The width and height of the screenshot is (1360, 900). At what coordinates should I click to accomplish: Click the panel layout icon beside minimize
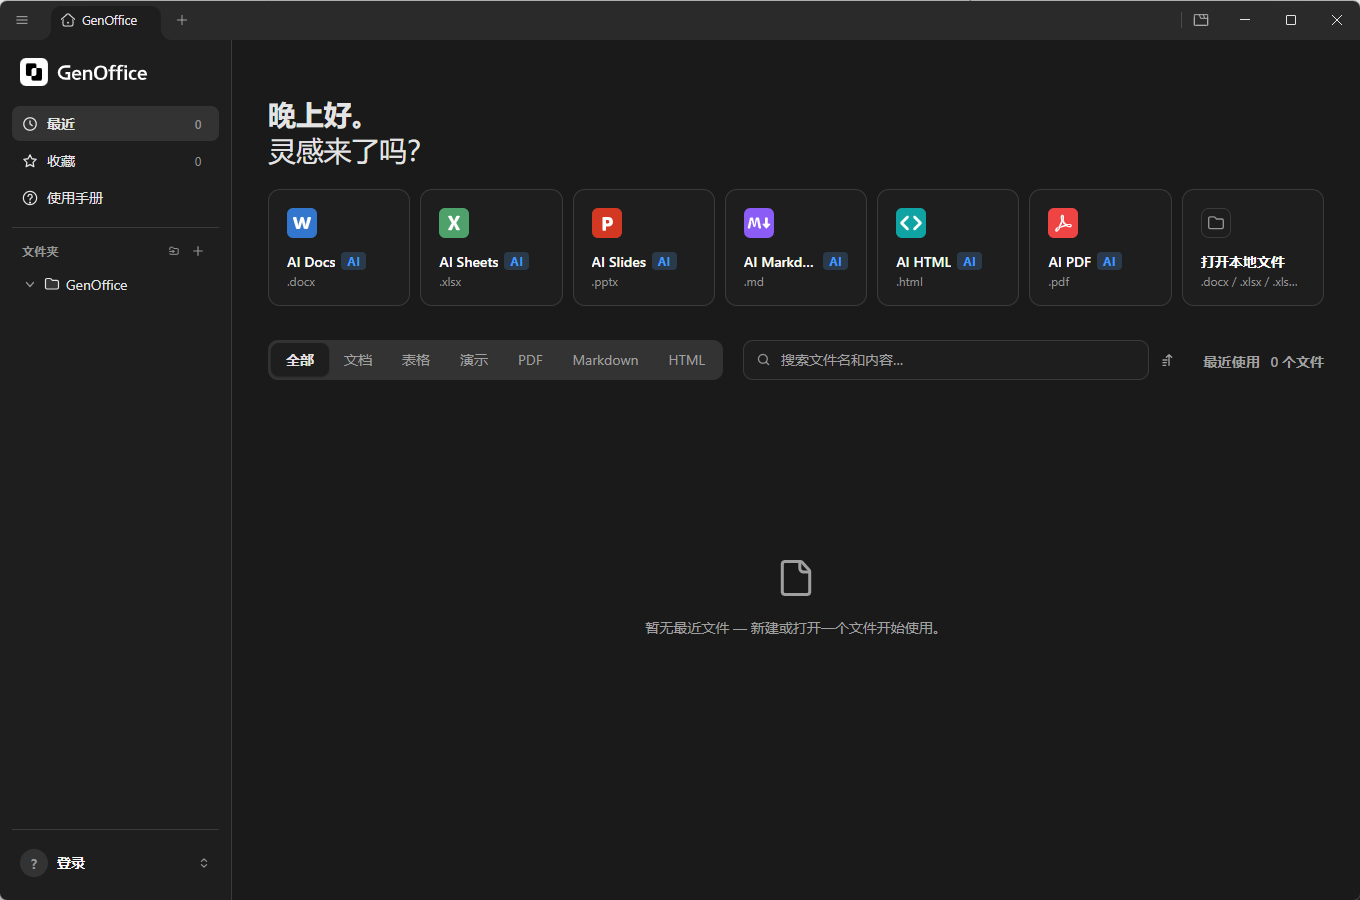(x=1201, y=20)
